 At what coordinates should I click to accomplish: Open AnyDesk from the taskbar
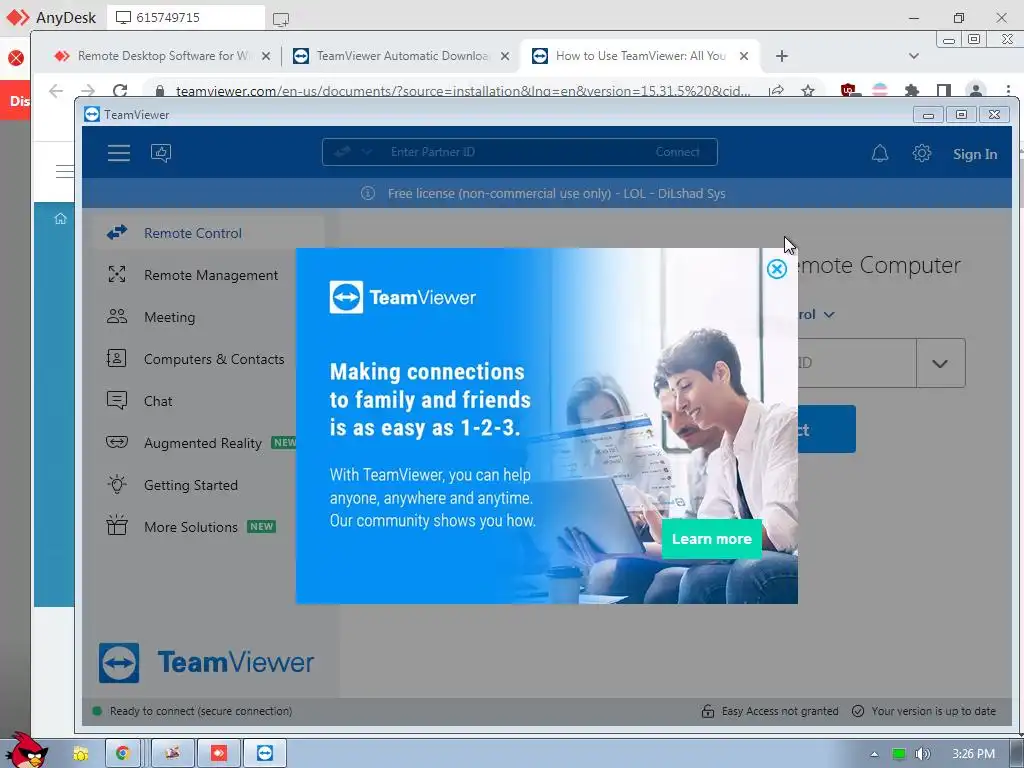pyautogui.click(x=219, y=754)
